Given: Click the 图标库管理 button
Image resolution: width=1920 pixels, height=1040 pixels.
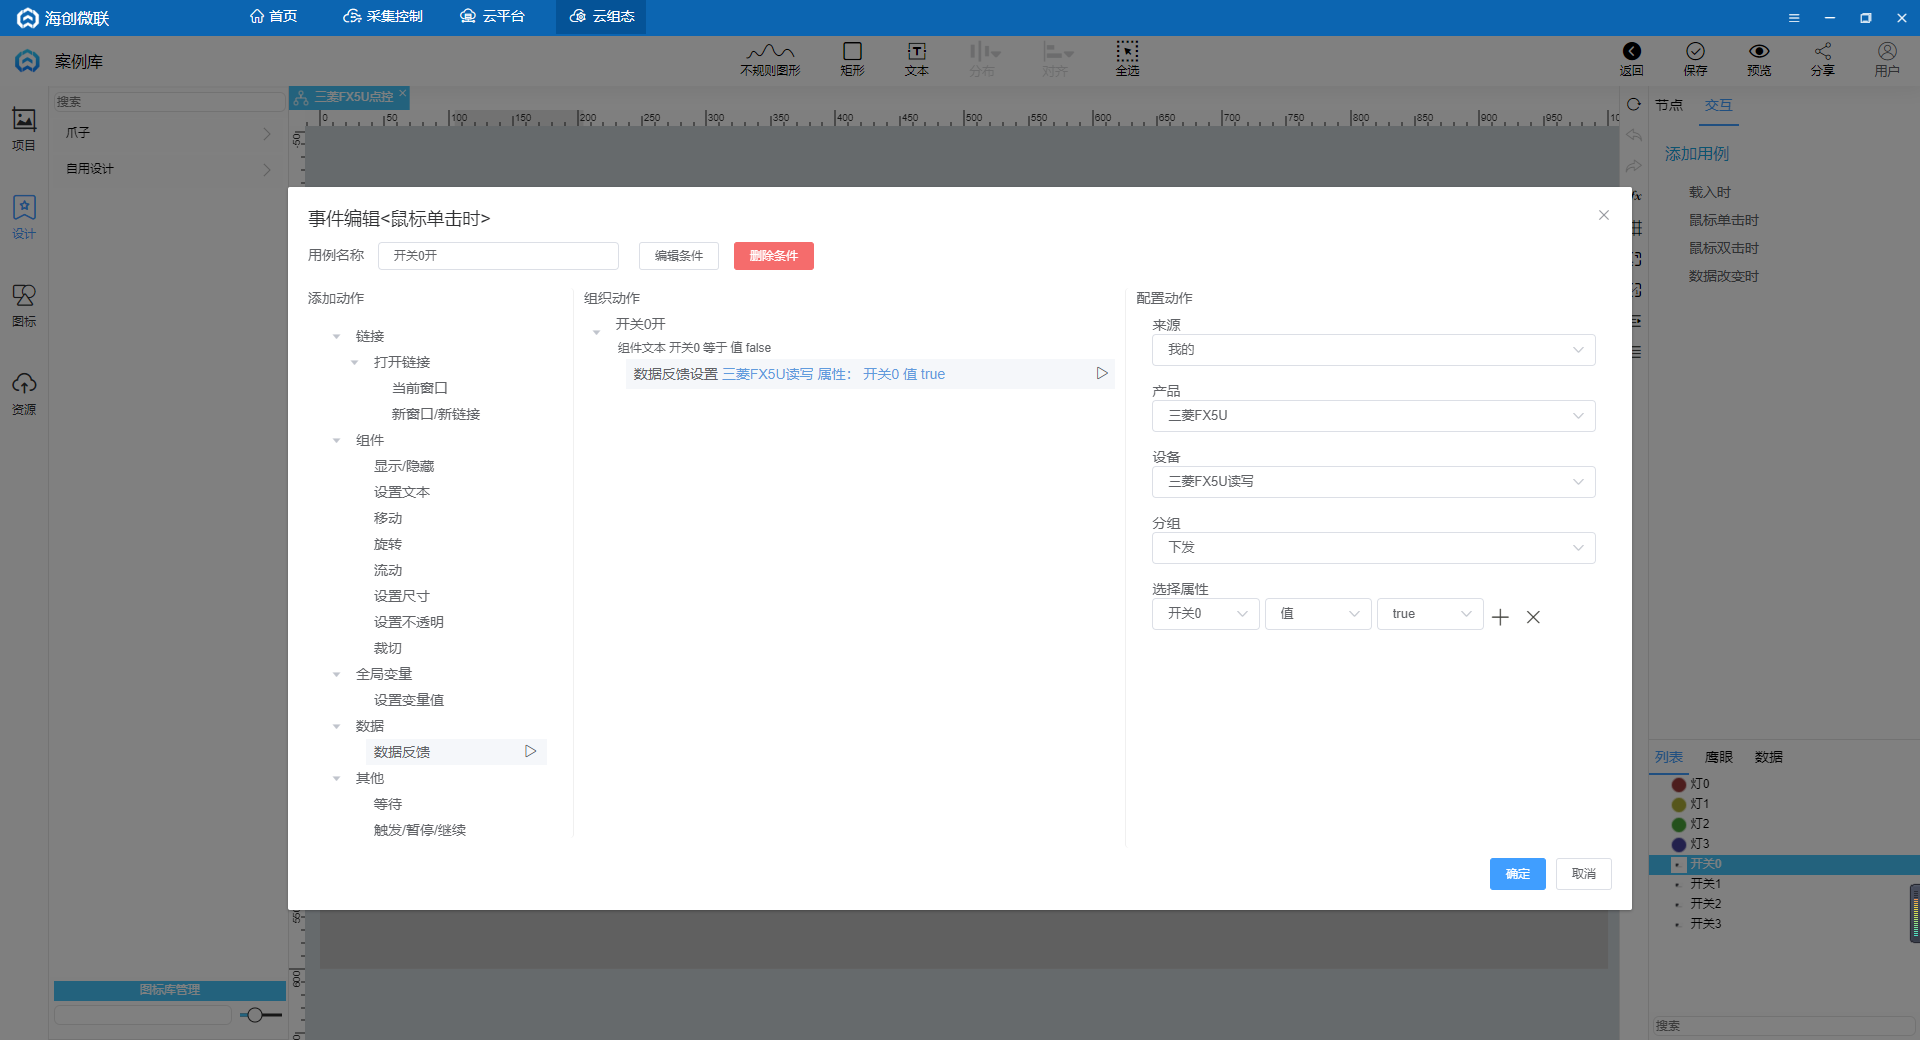Looking at the screenshot, I should [170, 990].
